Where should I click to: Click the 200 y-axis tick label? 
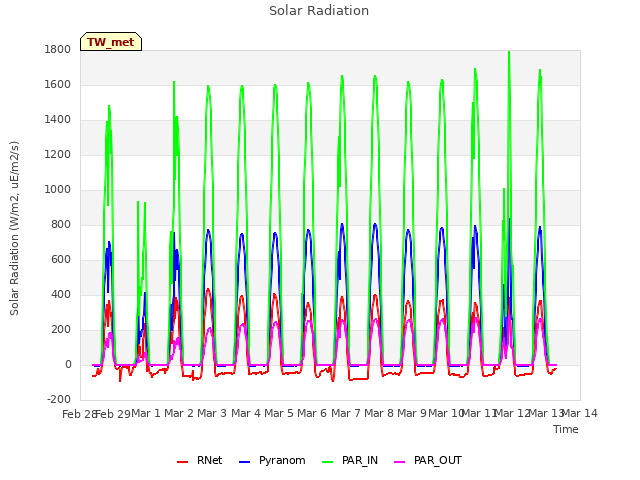[61, 329]
